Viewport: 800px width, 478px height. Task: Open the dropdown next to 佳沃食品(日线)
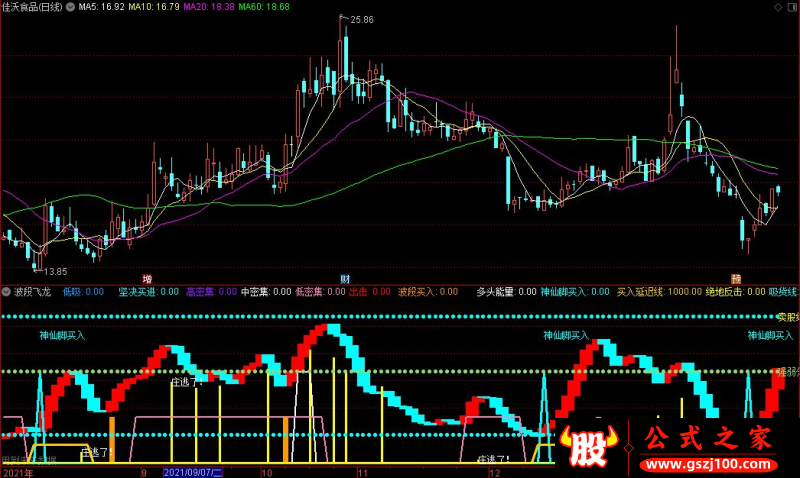pyautogui.click(x=70, y=7)
